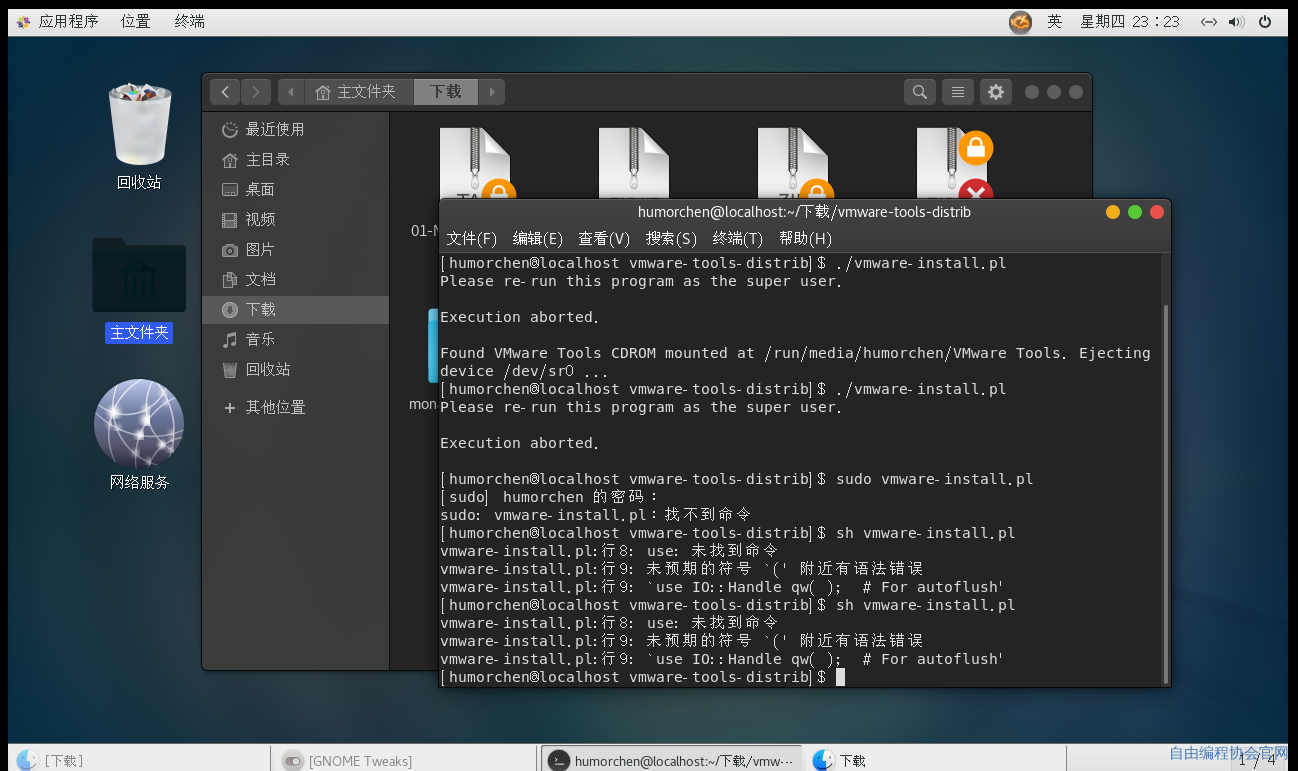Open 最近使用 in the sidebar
Screen dimensions: 1298x771
295,129
